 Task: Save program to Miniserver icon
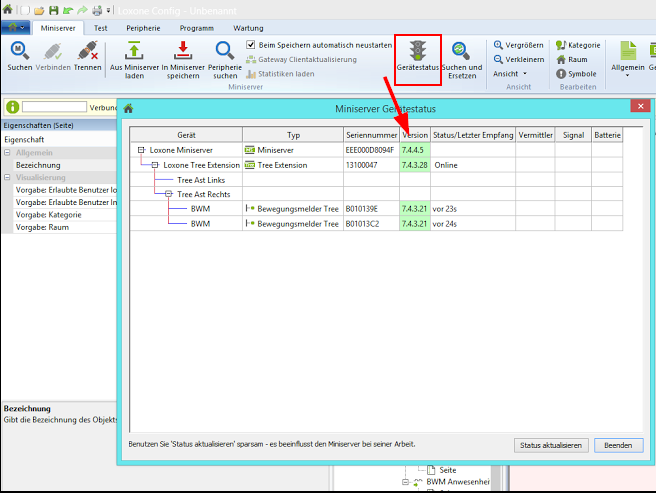pos(185,51)
